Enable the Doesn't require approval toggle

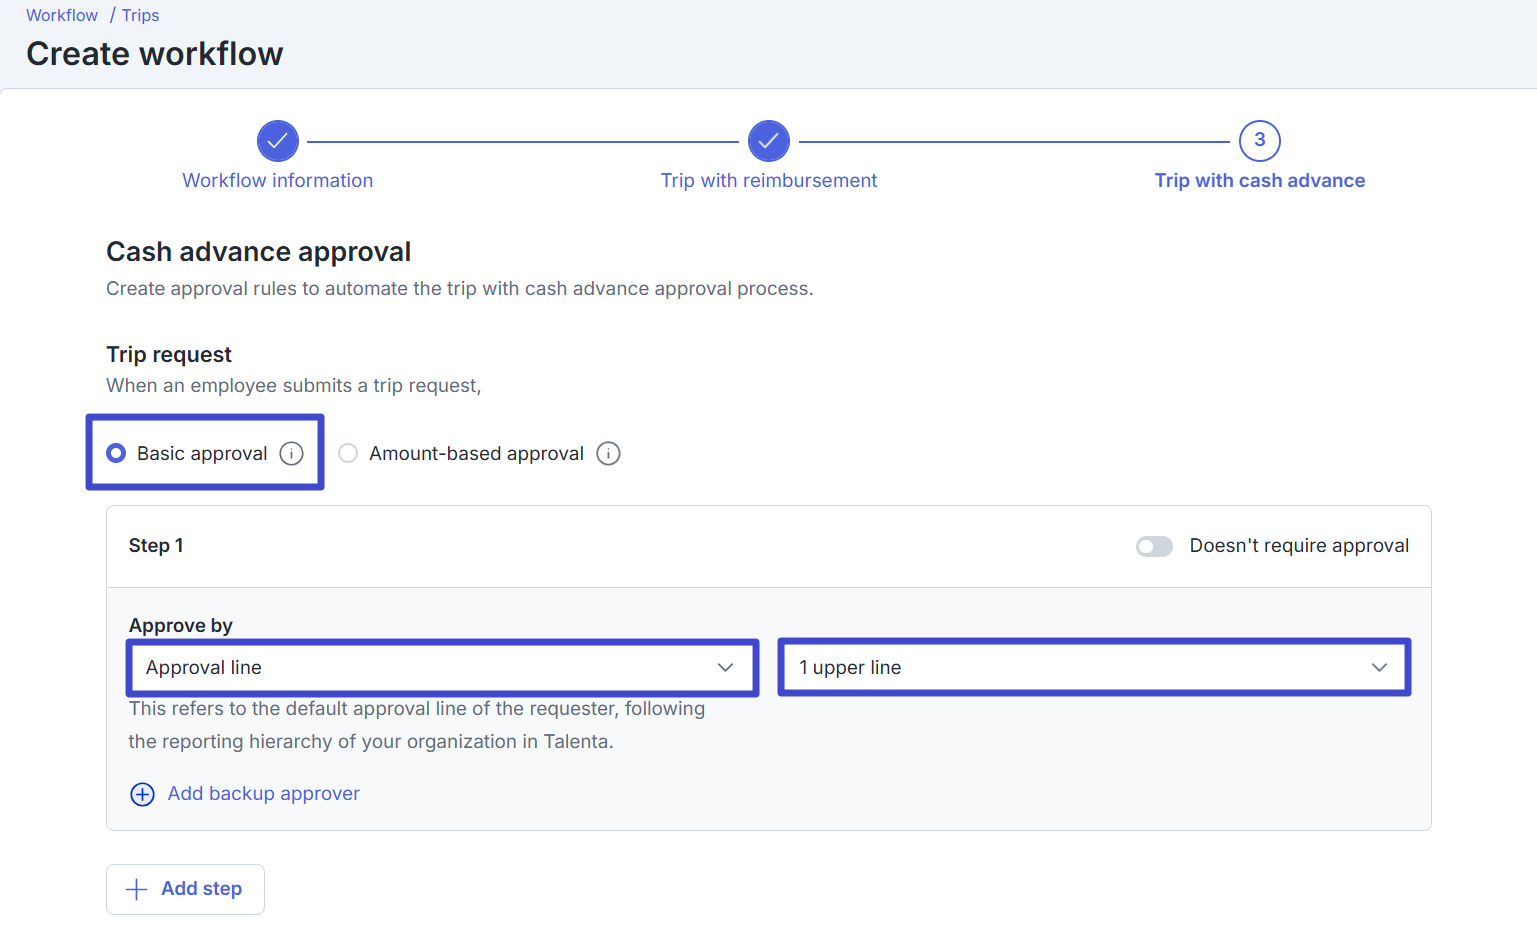[1154, 546]
